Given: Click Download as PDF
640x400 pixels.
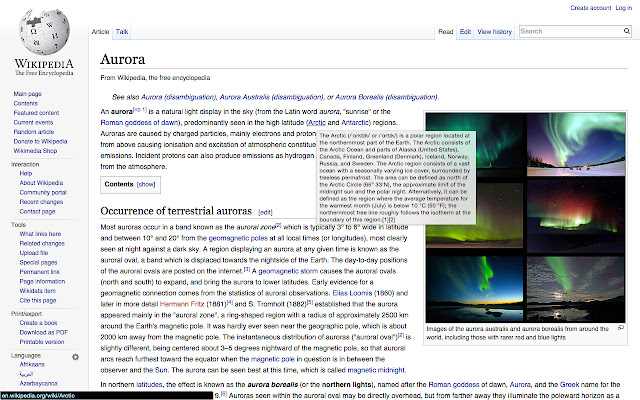Looking at the screenshot, I should (44, 332).
